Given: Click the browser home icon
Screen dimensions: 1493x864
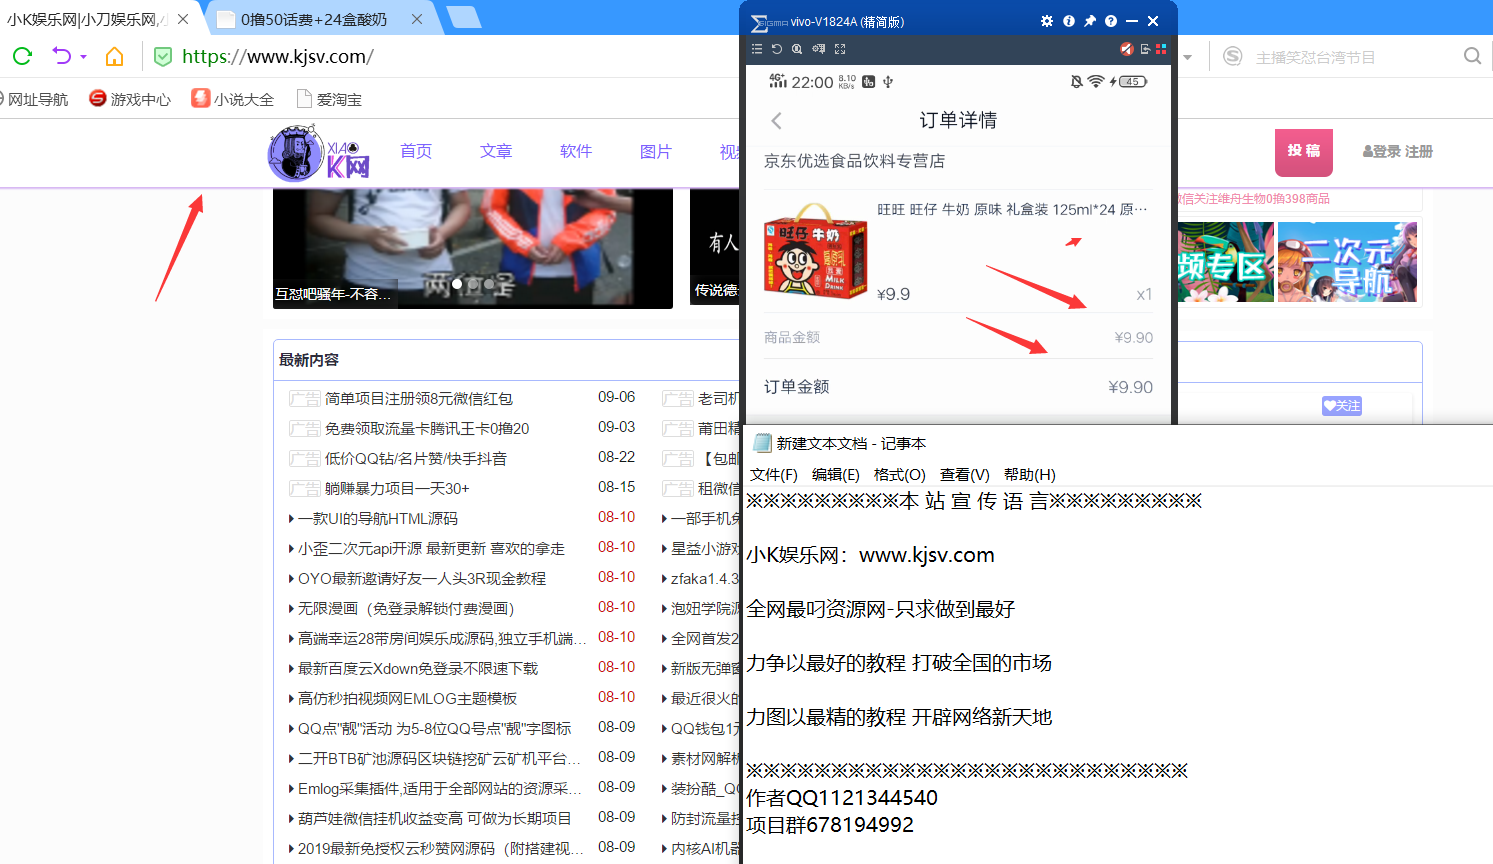Looking at the screenshot, I should (114, 57).
